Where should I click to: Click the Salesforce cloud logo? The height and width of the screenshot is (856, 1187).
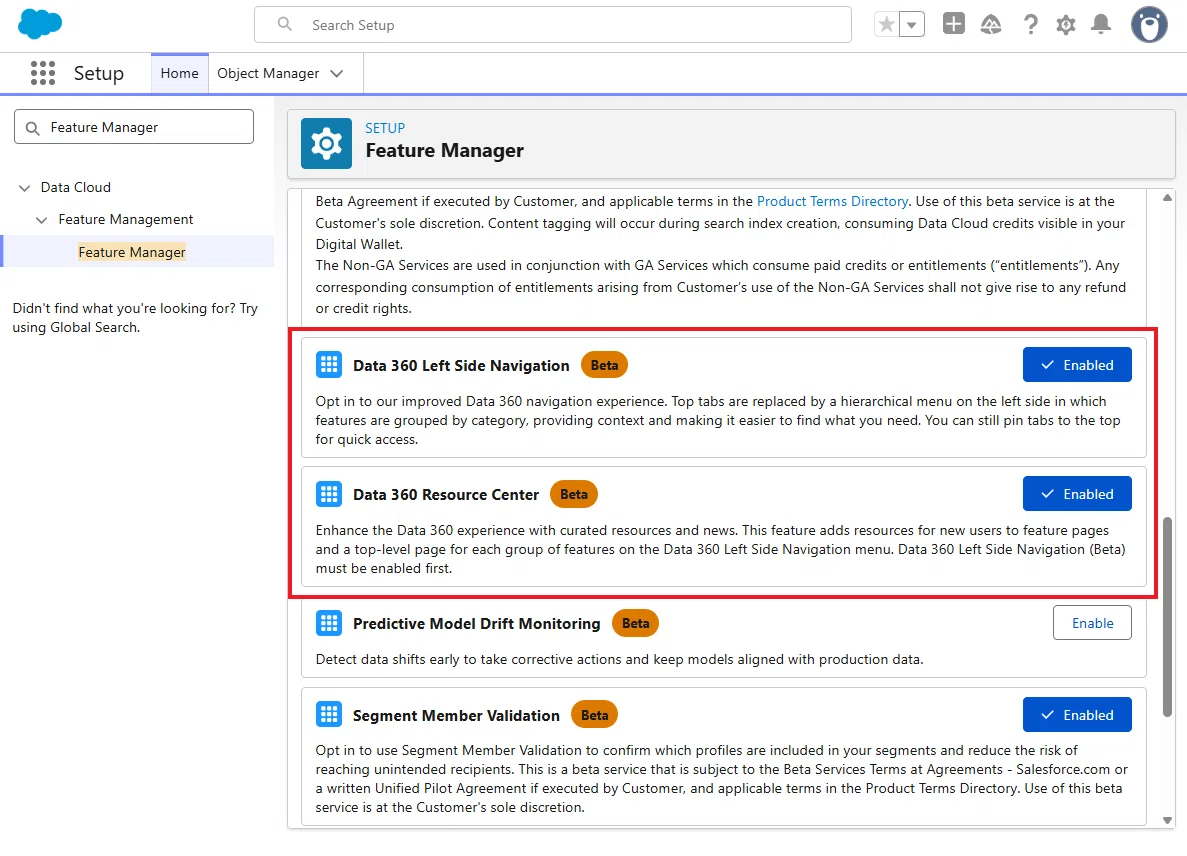click(x=39, y=24)
